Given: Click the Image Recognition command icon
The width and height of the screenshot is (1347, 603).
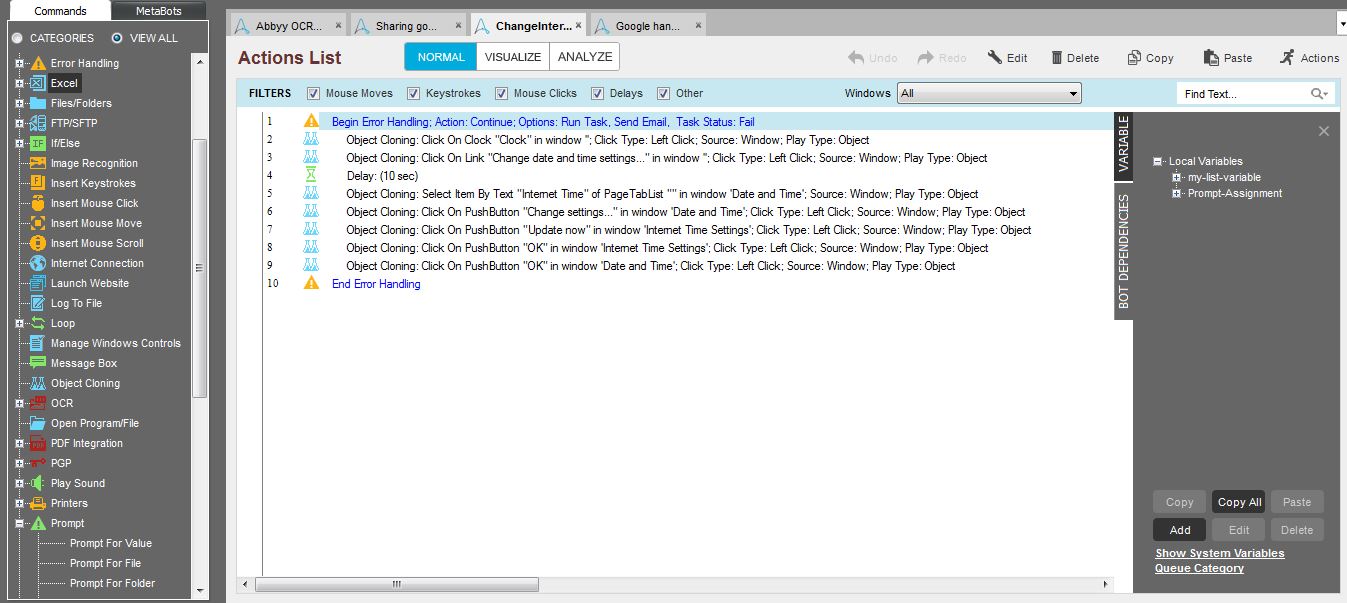Looking at the screenshot, I should (38, 163).
